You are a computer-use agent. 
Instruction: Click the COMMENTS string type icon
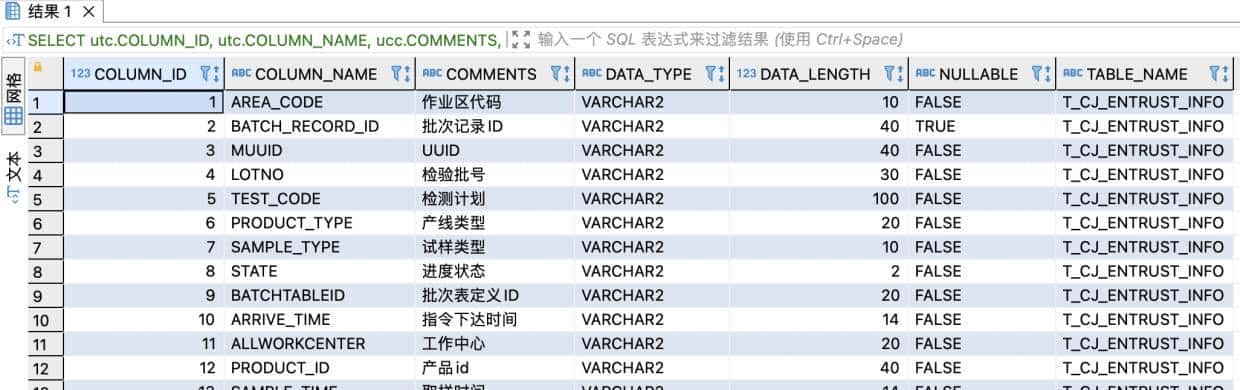click(x=432, y=74)
